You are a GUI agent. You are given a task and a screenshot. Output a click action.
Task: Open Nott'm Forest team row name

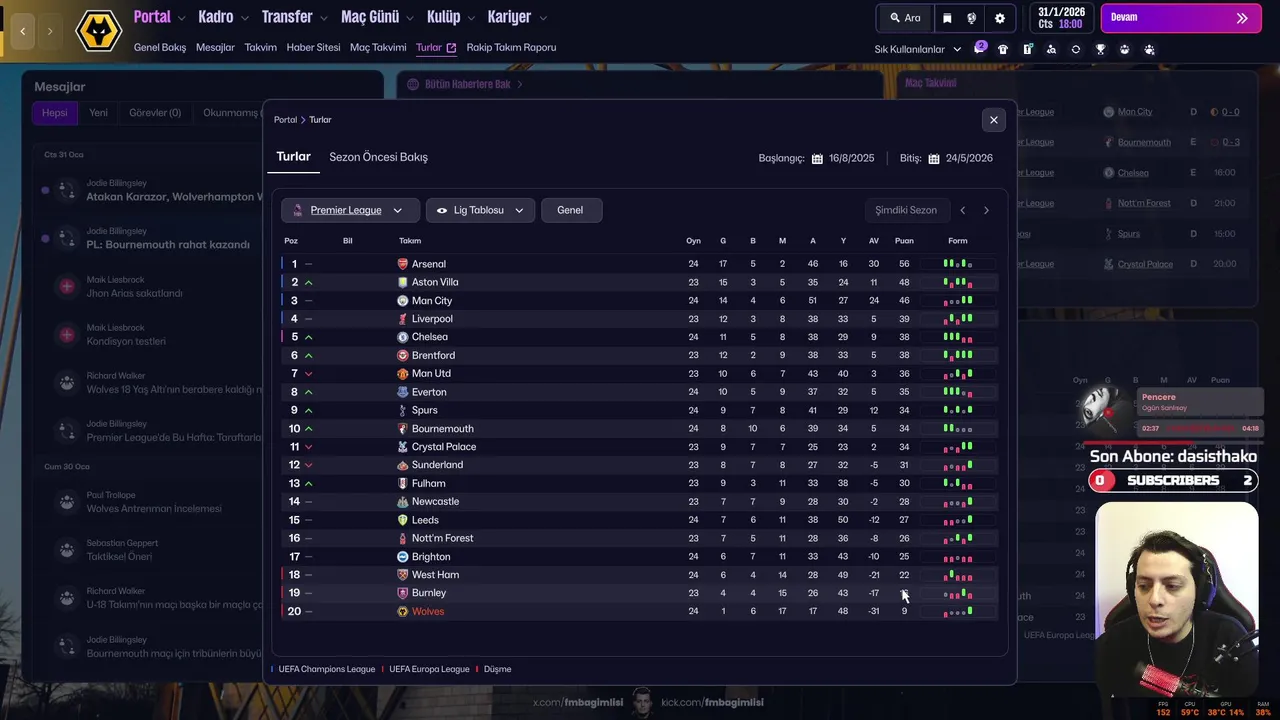pyautogui.click(x=443, y=538)
